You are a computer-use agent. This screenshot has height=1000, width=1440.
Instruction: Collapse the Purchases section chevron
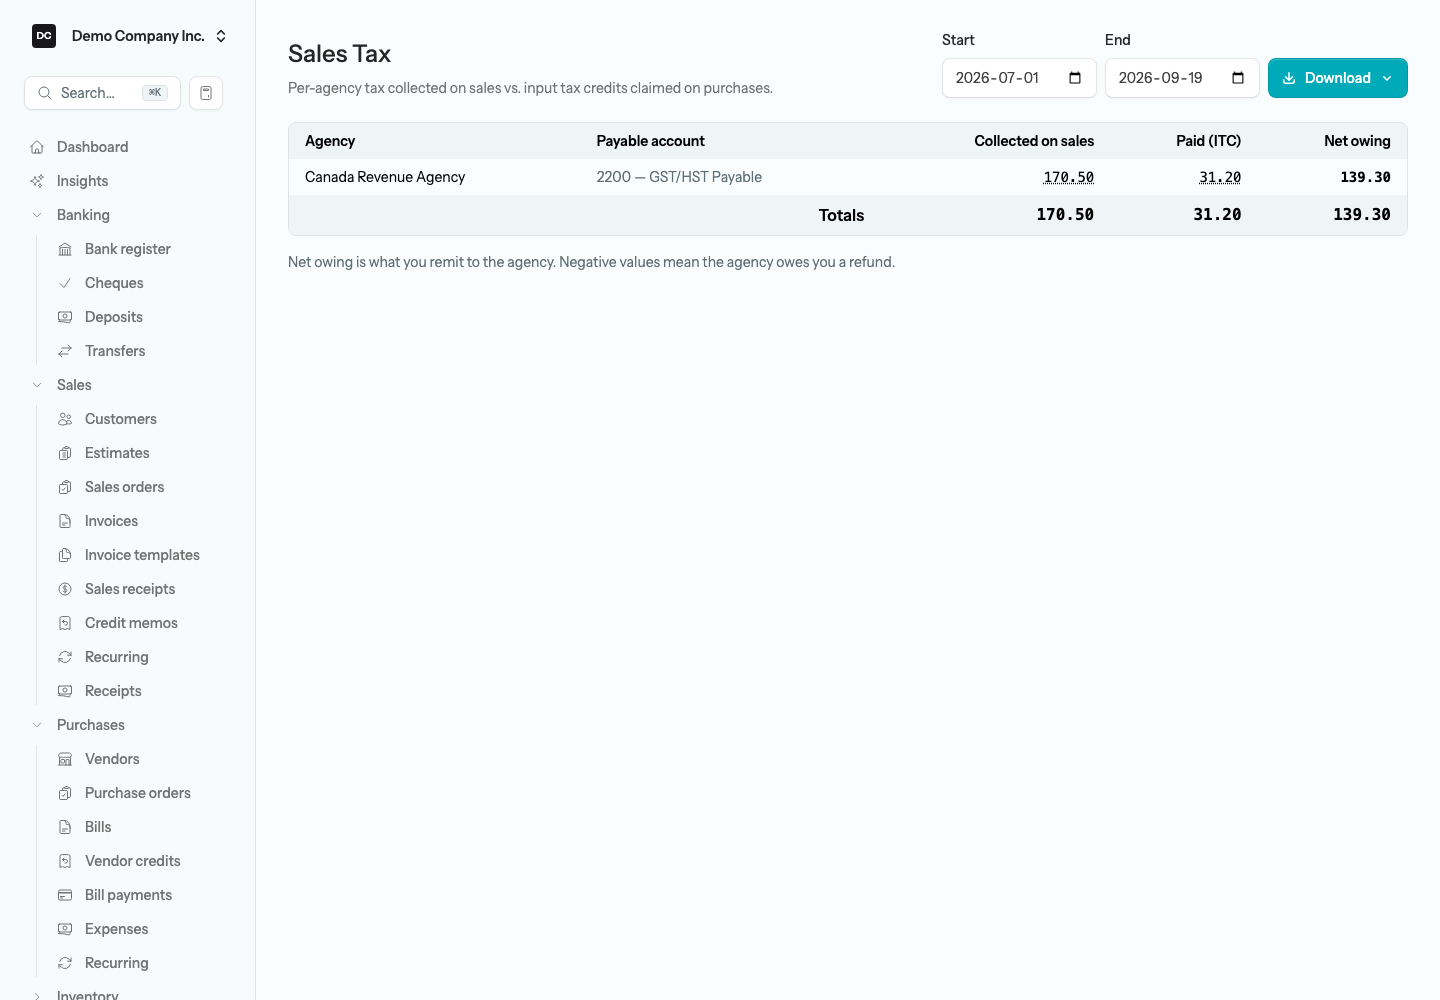pyautogui.click(x=37, y=725)
